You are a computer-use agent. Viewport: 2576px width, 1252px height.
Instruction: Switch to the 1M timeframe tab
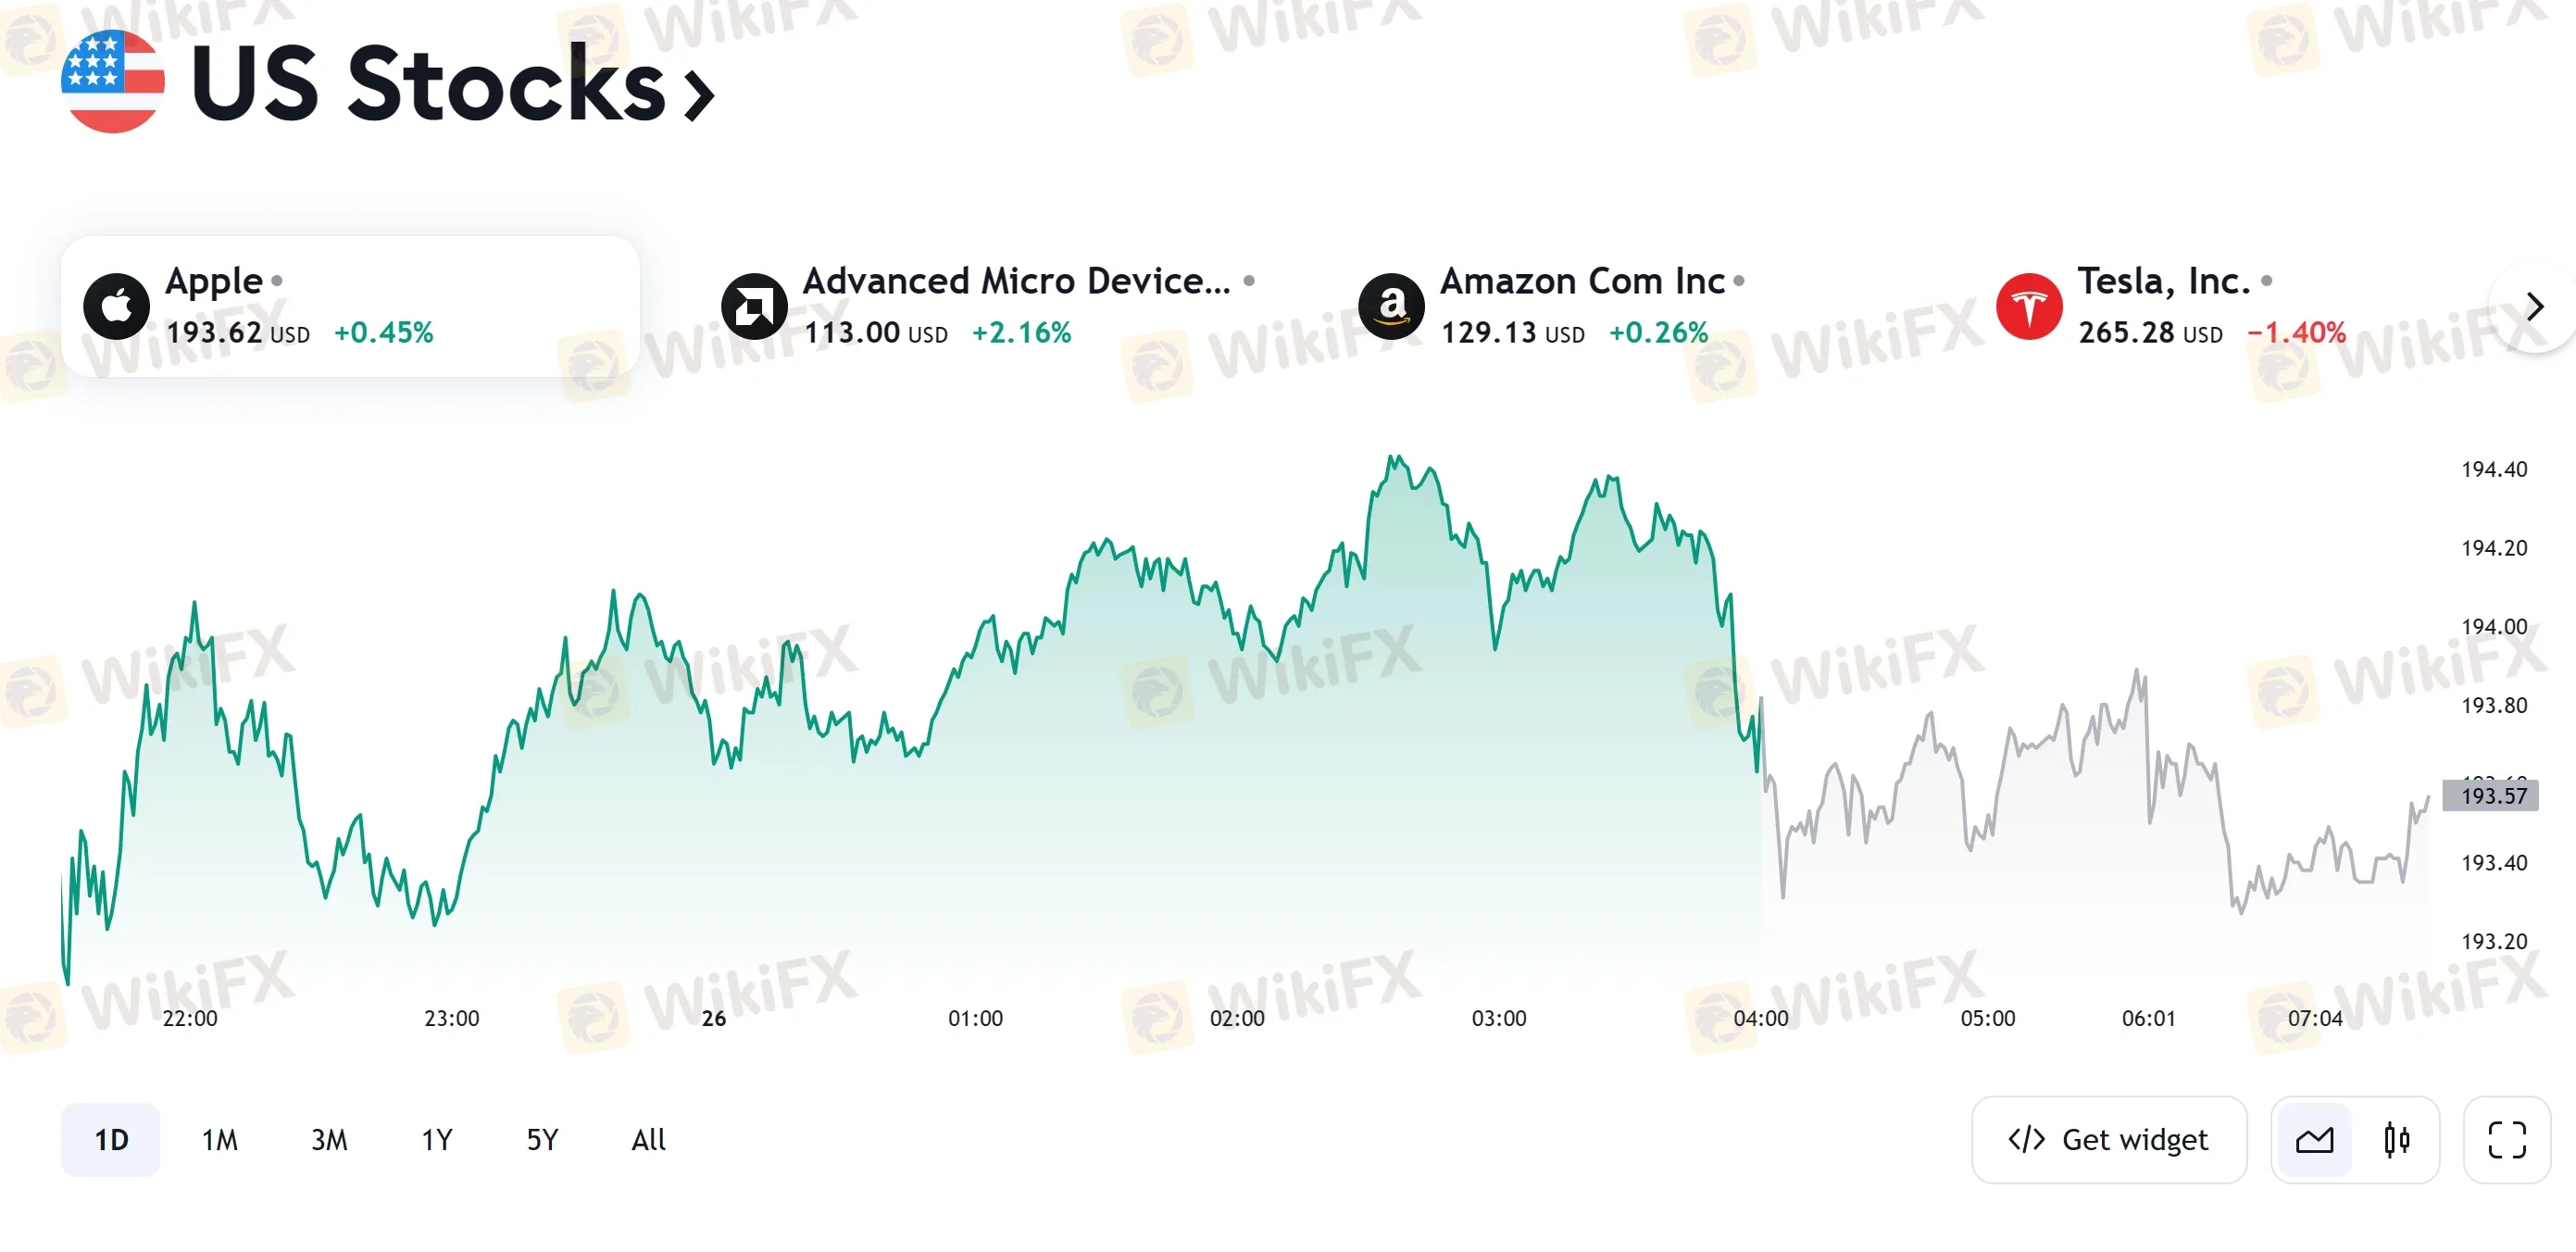[x=219, y=1139]
